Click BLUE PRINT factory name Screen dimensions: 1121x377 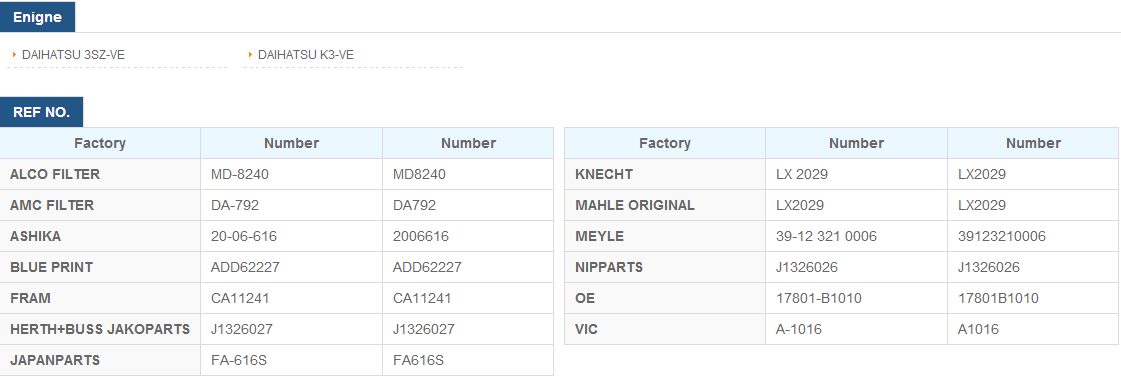51,268
